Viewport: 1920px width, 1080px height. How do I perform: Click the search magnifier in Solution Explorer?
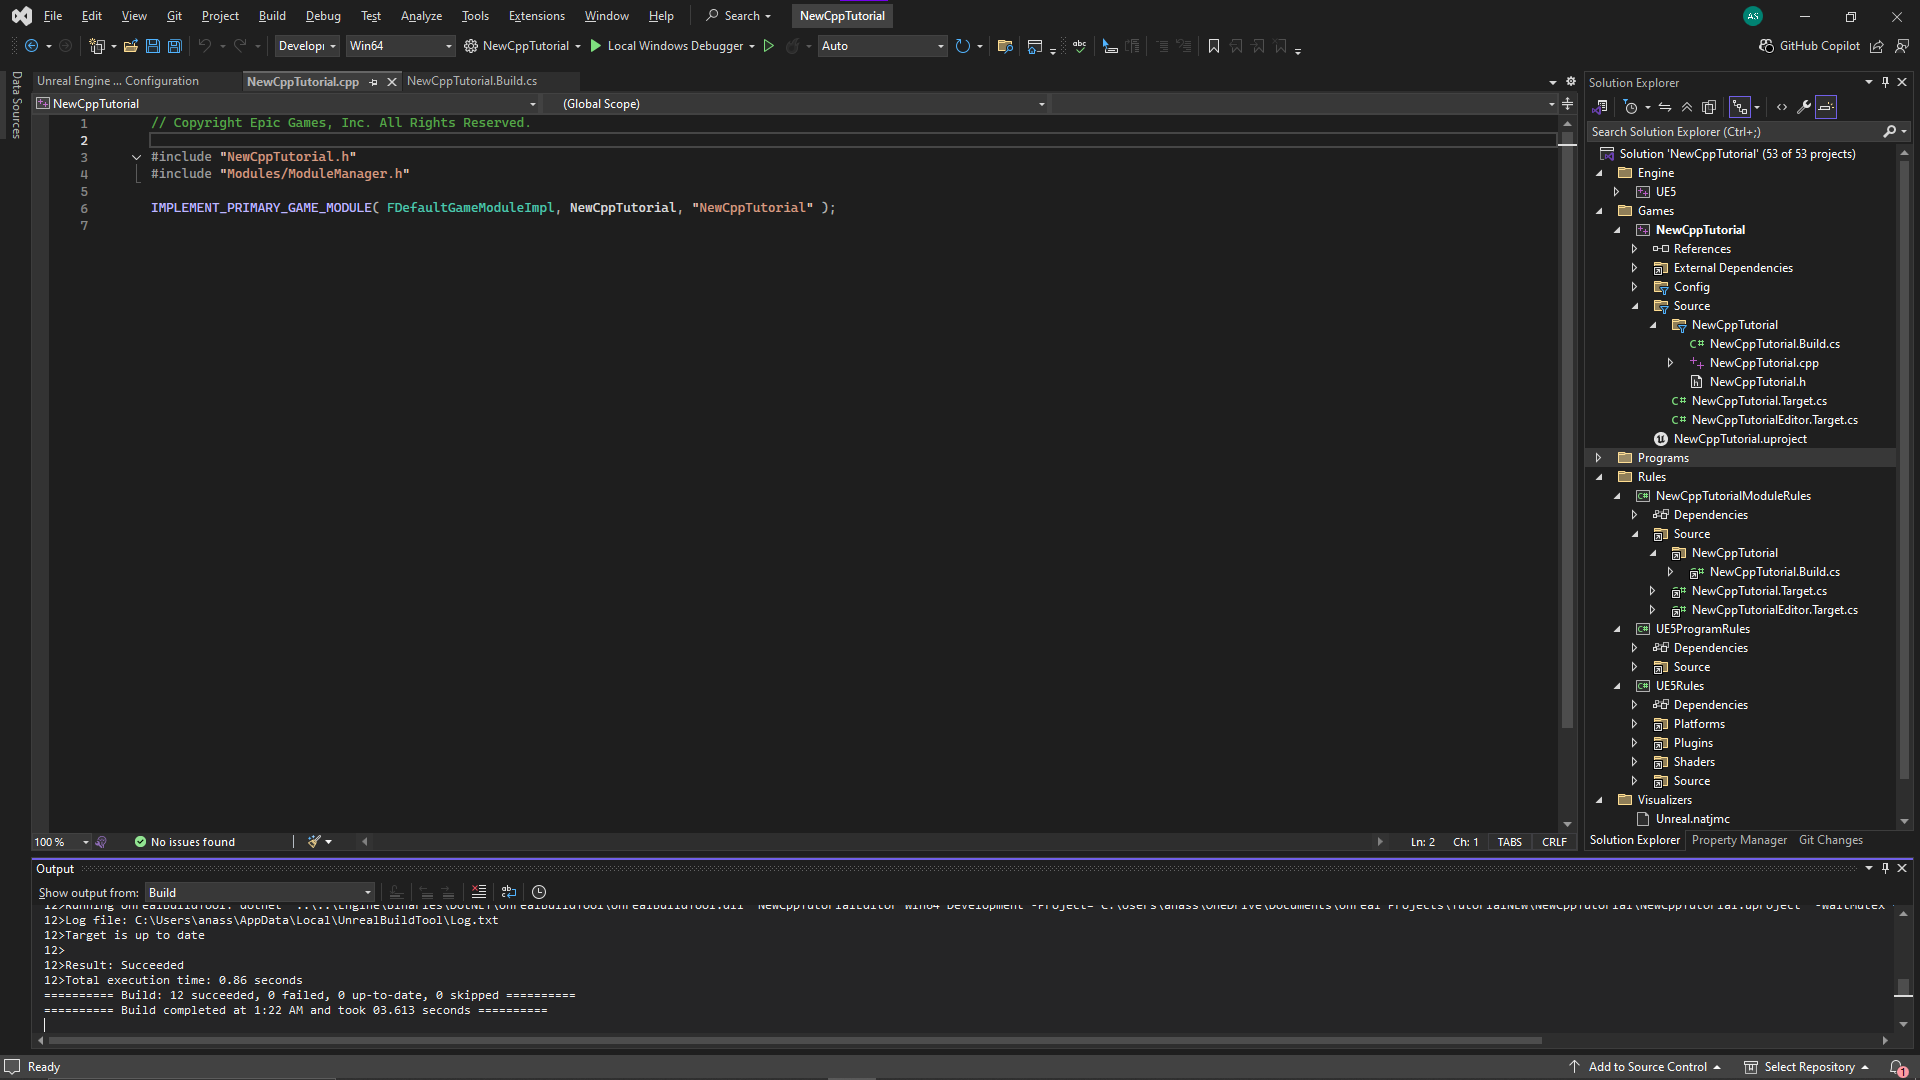point(1889,132)
